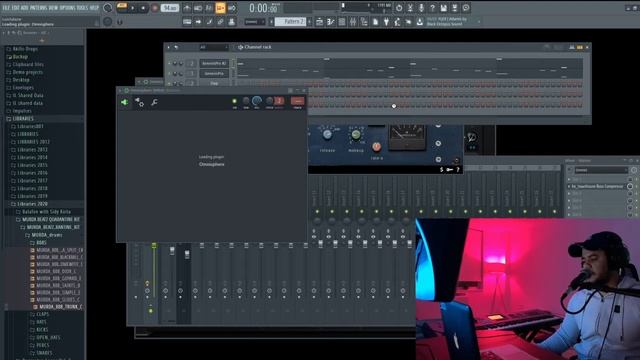This screenshot has height=360, width=640.
Task: Open the TOOLS menu
Action: 82,7
